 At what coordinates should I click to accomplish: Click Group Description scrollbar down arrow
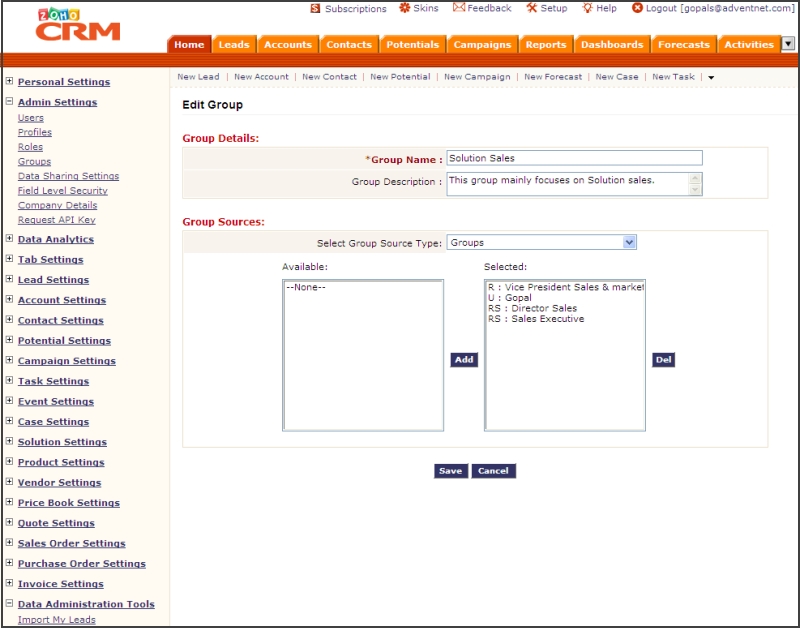(x=695, y=190)
